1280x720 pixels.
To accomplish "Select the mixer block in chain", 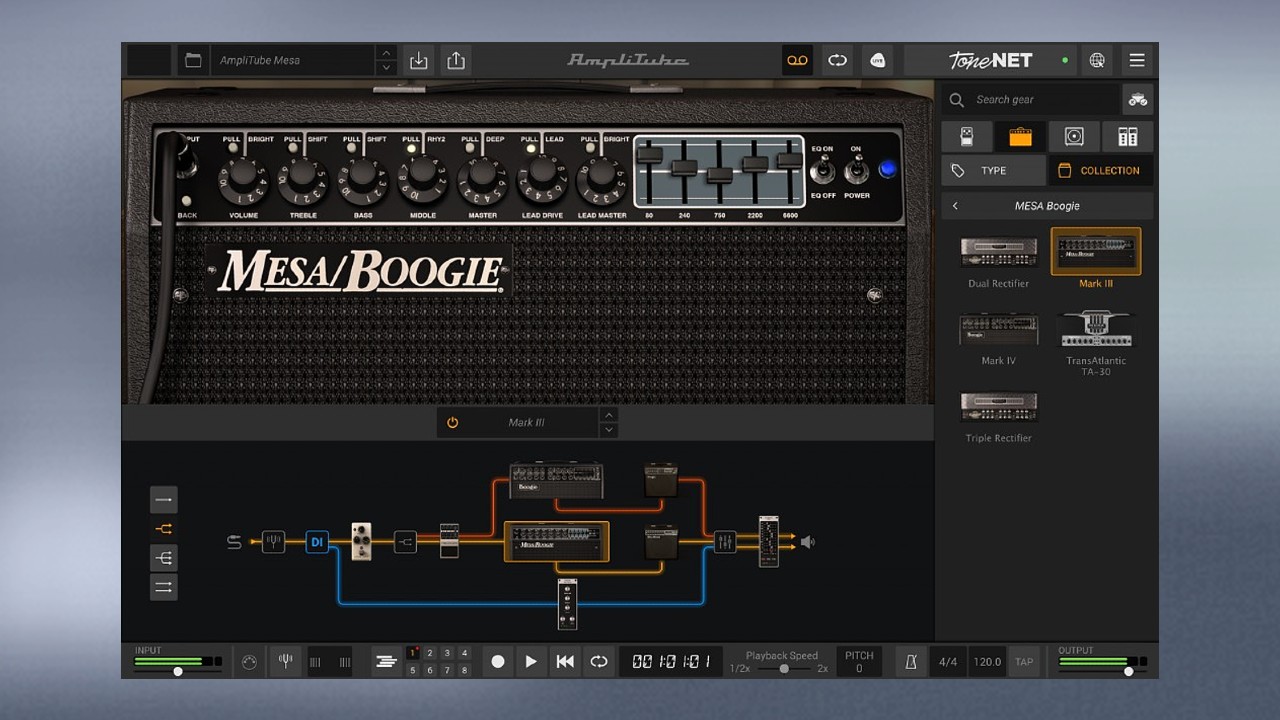I will pyautogui.click(x=725, y=542).
